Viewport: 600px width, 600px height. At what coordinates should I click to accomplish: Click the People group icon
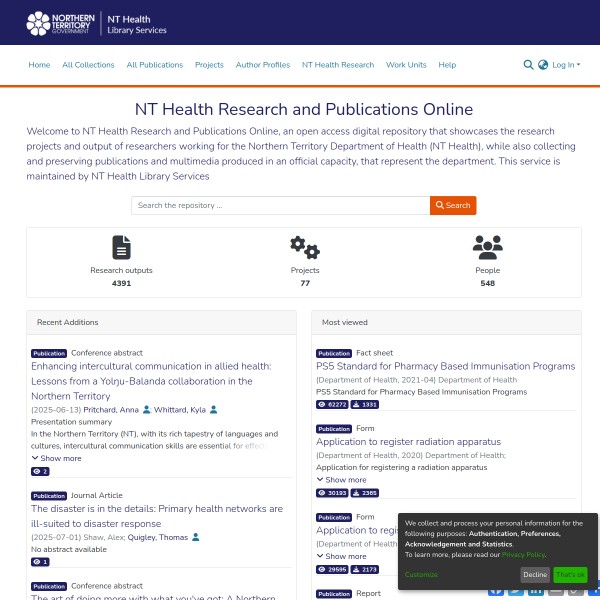pyautogui.click(x=487, y=247)
